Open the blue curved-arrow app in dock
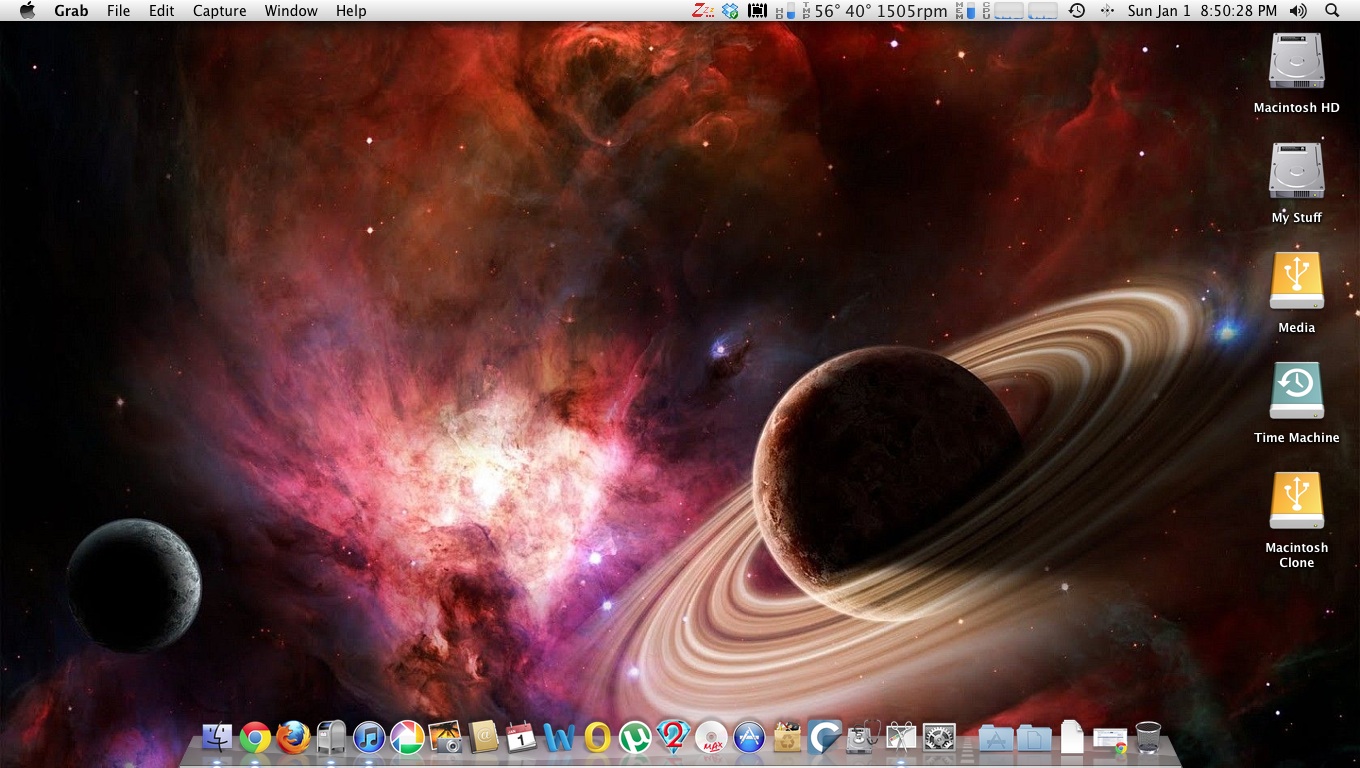This screenshot has height=768, width=1360. tap(825, 738)
